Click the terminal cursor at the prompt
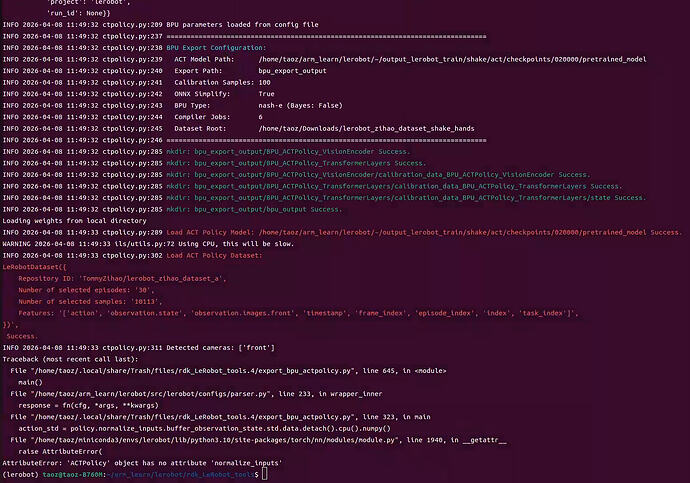The height and width of the screenshot is (483, 690). click(264, 474)
